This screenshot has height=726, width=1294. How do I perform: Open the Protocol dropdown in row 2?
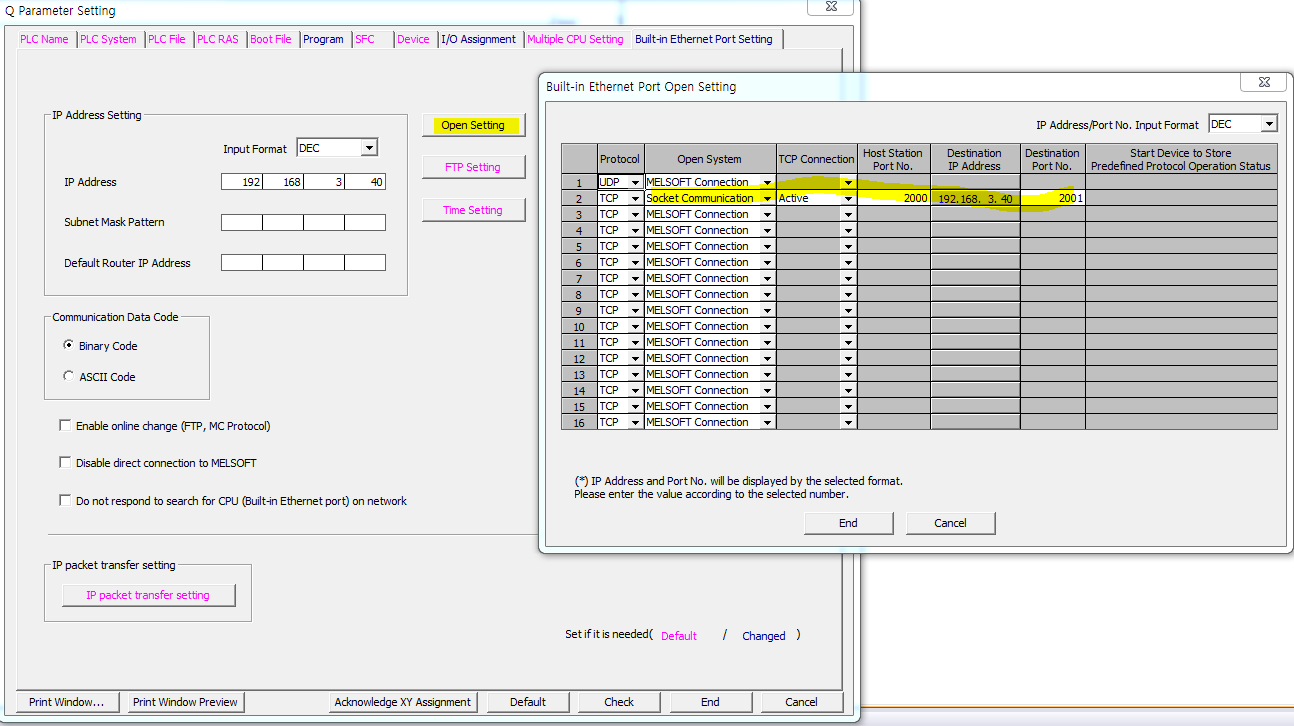pos(635,198)
